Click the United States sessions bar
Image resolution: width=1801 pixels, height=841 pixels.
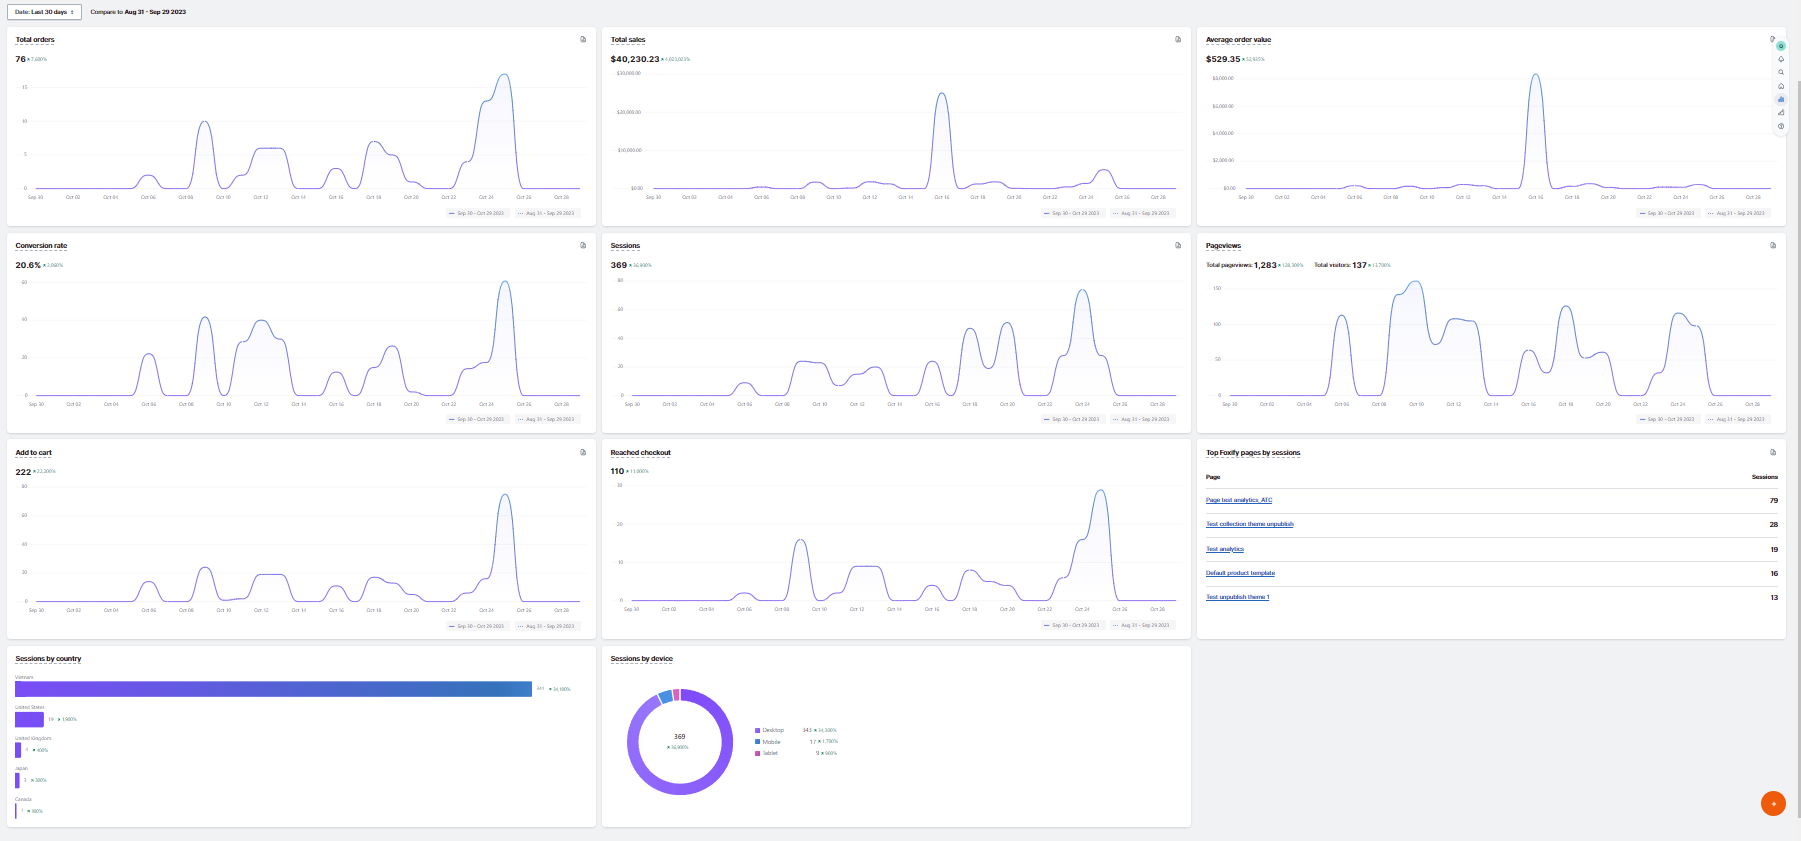[x=29, y=719]
